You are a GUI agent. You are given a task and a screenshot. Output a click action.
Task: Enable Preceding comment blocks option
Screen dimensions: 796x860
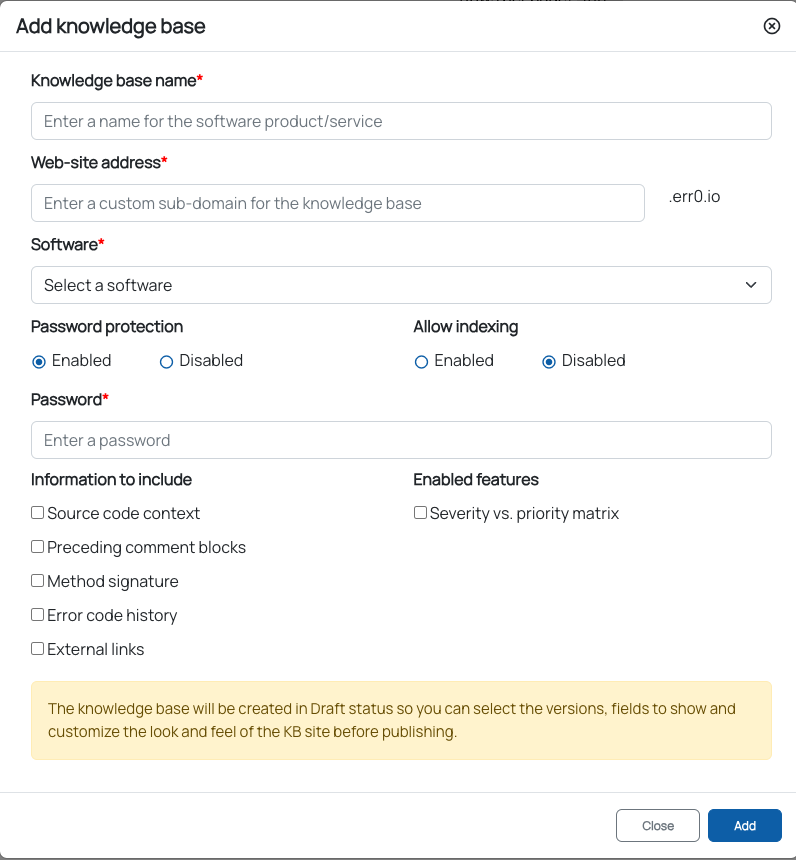[x=38, y=547]
